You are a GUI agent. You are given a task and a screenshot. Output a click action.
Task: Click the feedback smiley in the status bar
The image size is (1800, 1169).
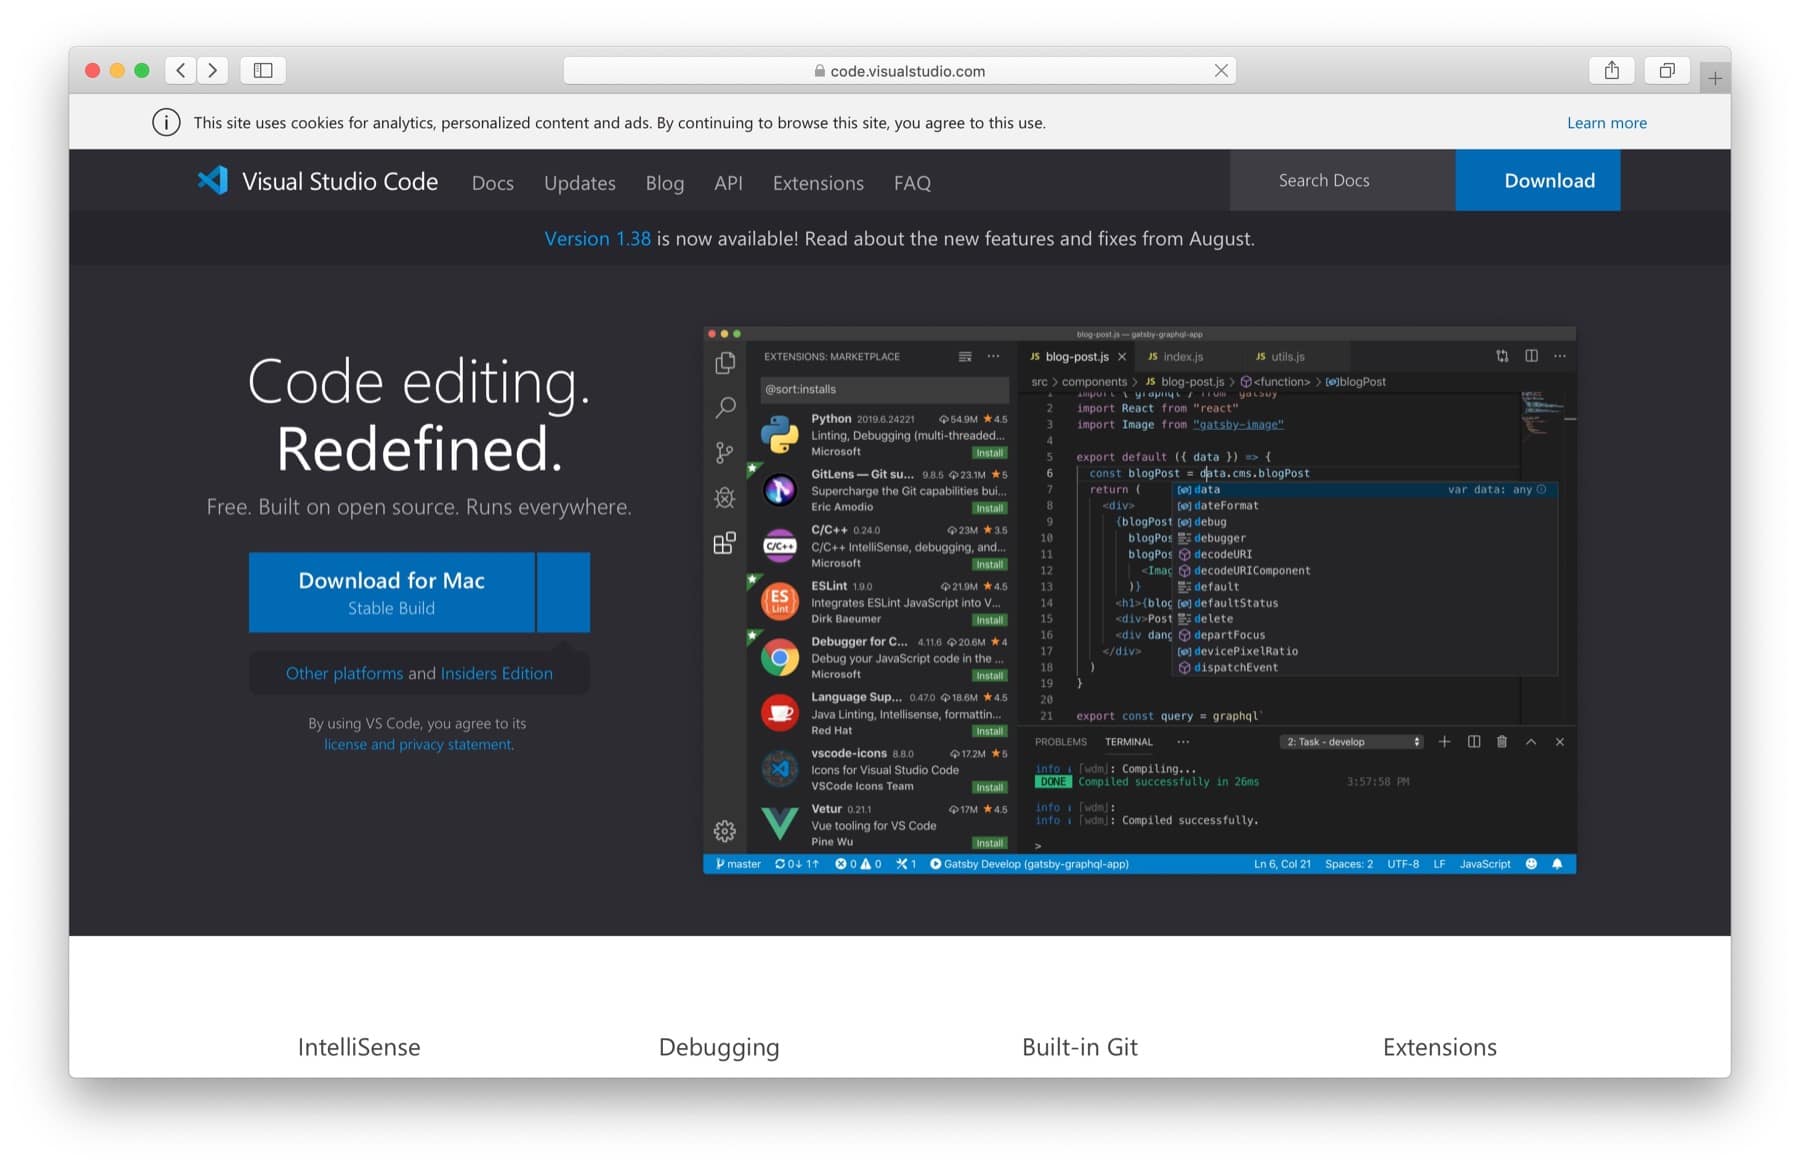[1532, 863]
